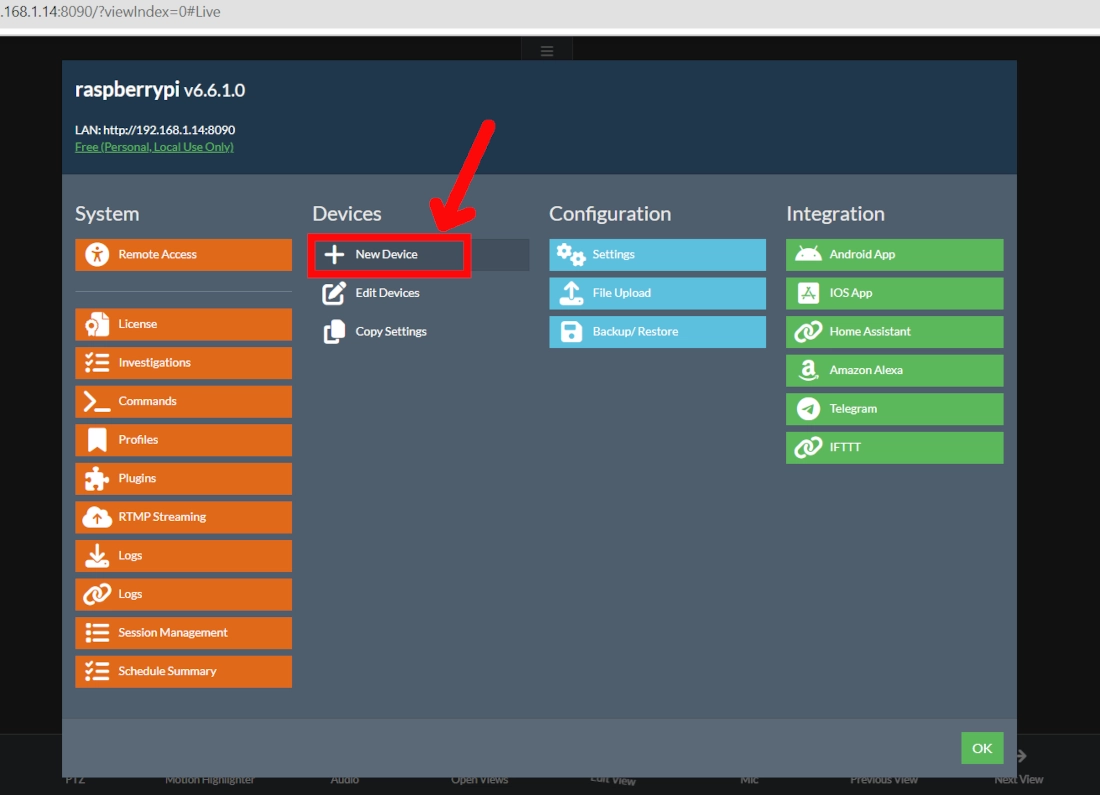Viewport: 1100px width, 795px height.
Task: Open the Android App integration
Action: [894, 255]
